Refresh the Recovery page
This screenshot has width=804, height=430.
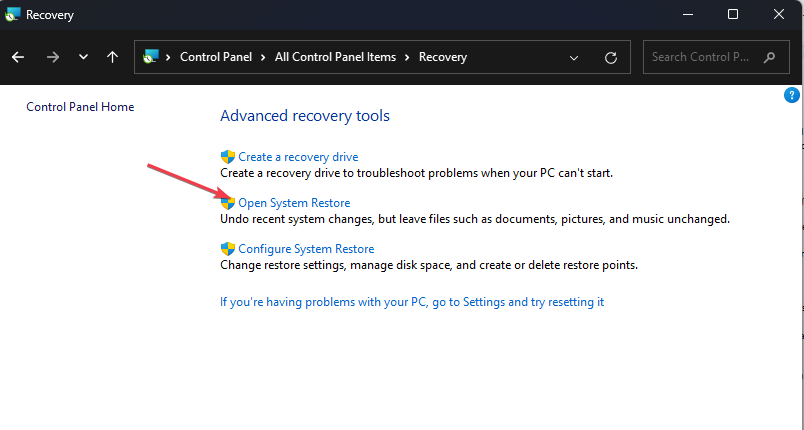pos(611,58)
